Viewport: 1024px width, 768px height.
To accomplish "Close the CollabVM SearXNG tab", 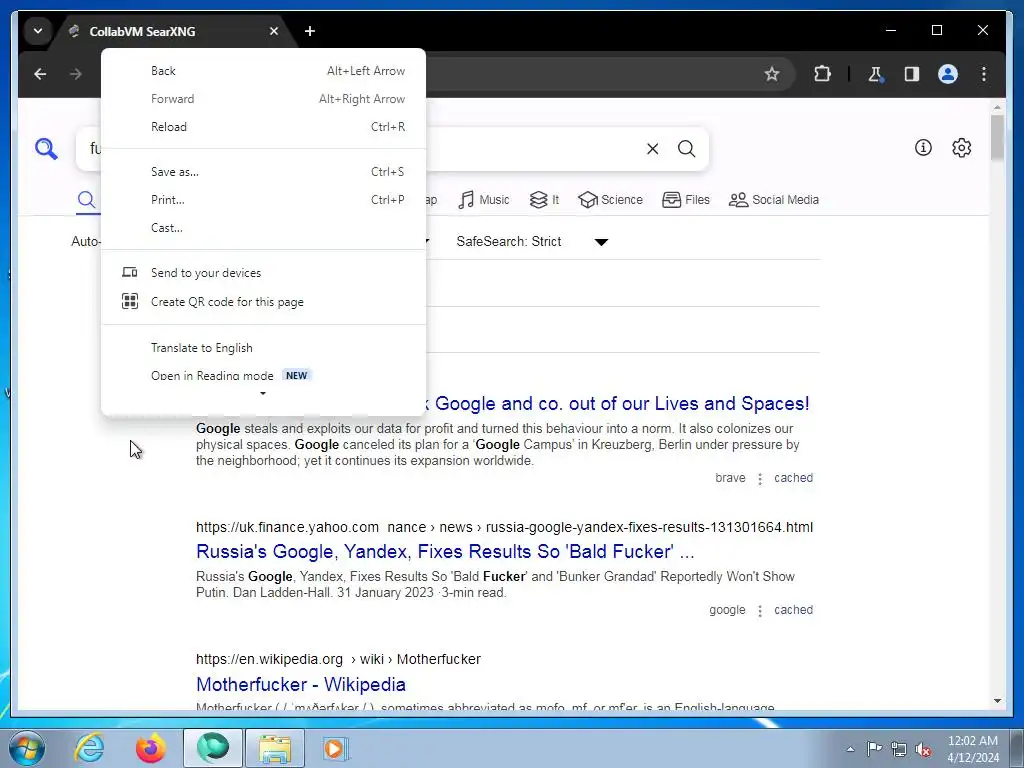I will coord(274,31).
